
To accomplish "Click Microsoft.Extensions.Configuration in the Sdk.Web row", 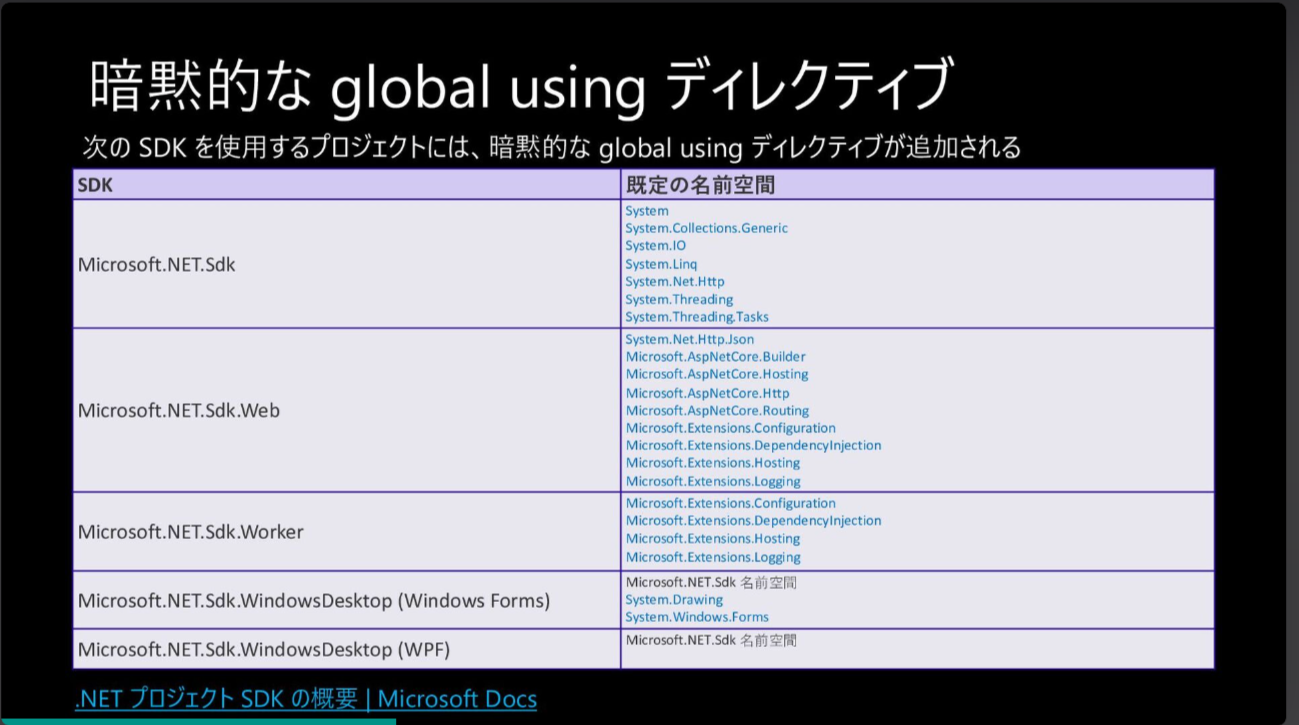I will pyautogui.click(x=730, y=428).
